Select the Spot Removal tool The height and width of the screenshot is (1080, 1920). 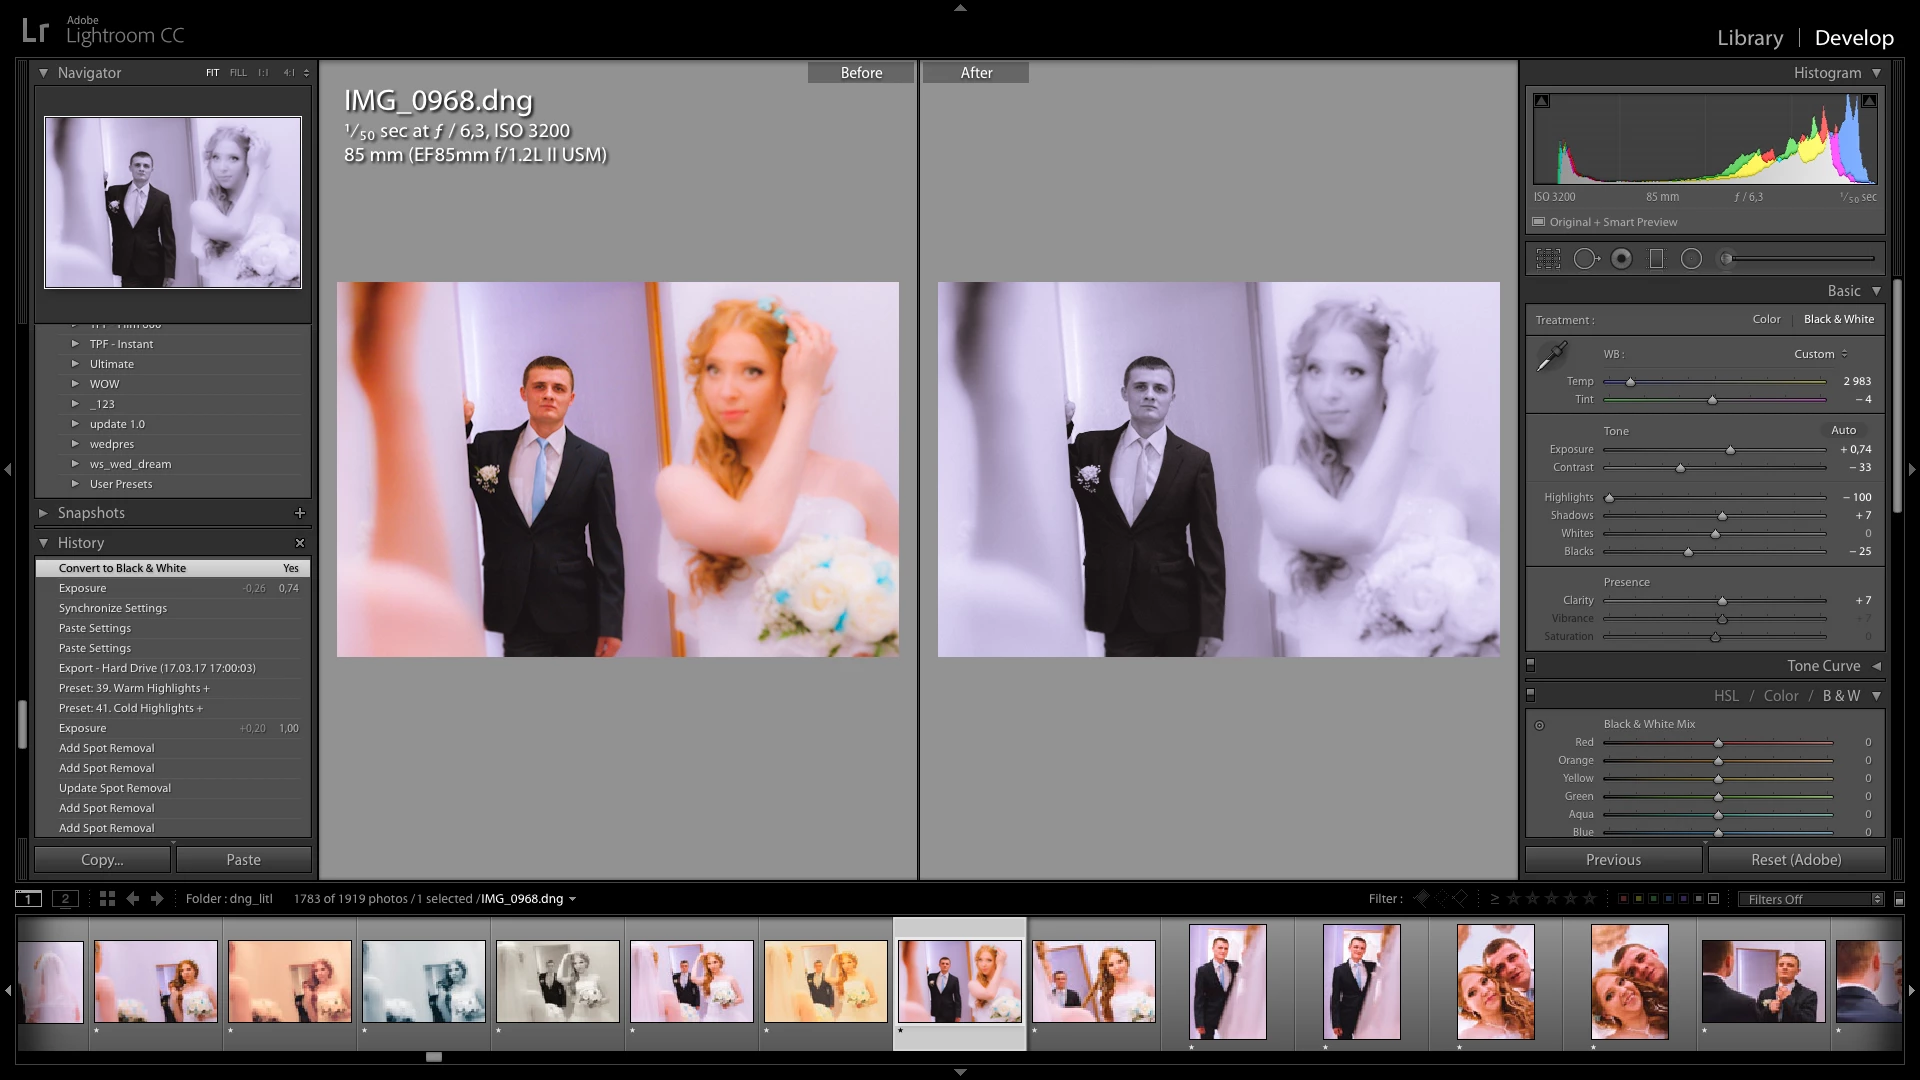[x=1585, y=259]
